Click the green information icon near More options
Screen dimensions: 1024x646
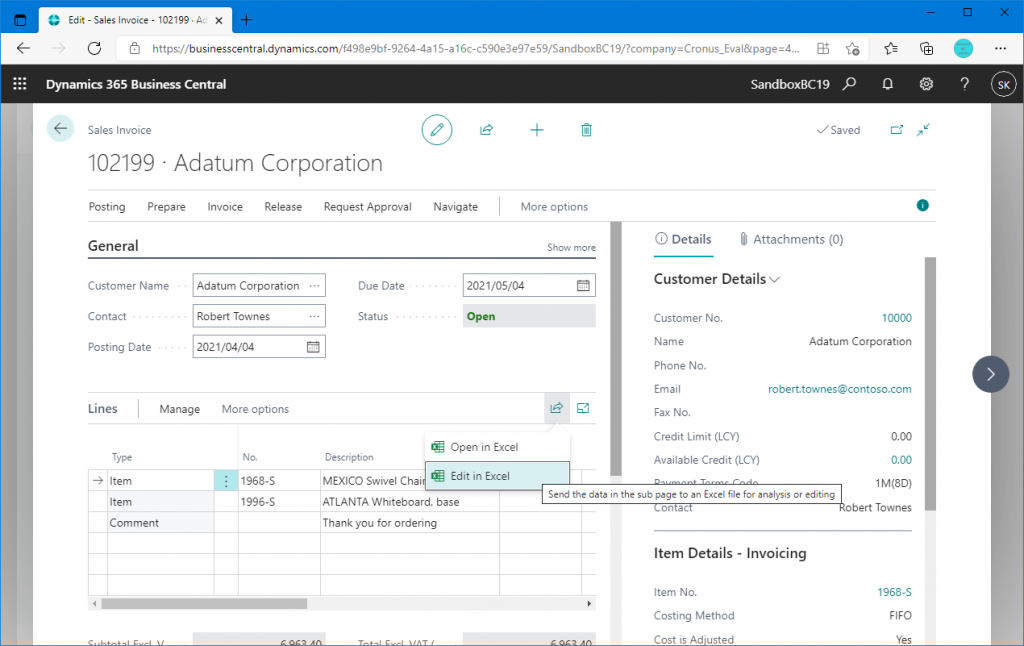point(923,206)
